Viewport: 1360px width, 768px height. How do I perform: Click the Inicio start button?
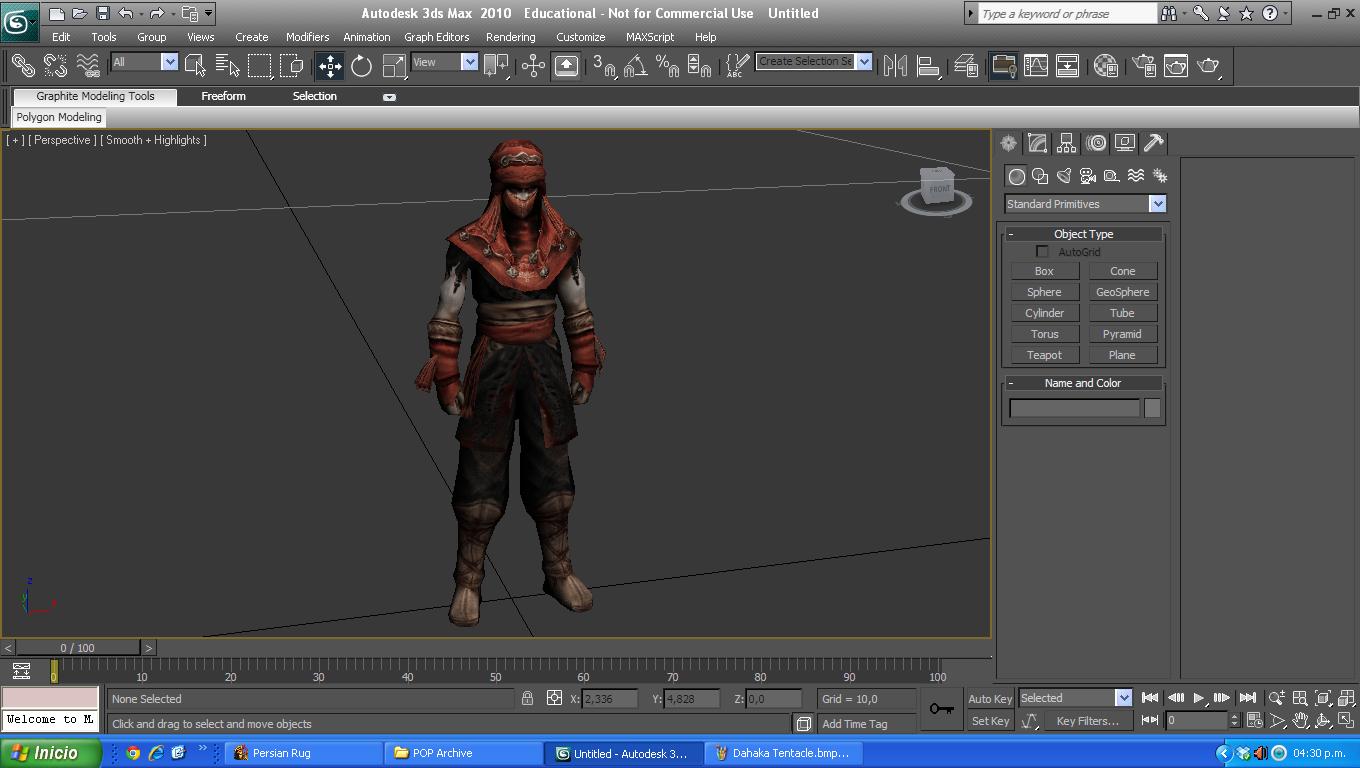50,753
